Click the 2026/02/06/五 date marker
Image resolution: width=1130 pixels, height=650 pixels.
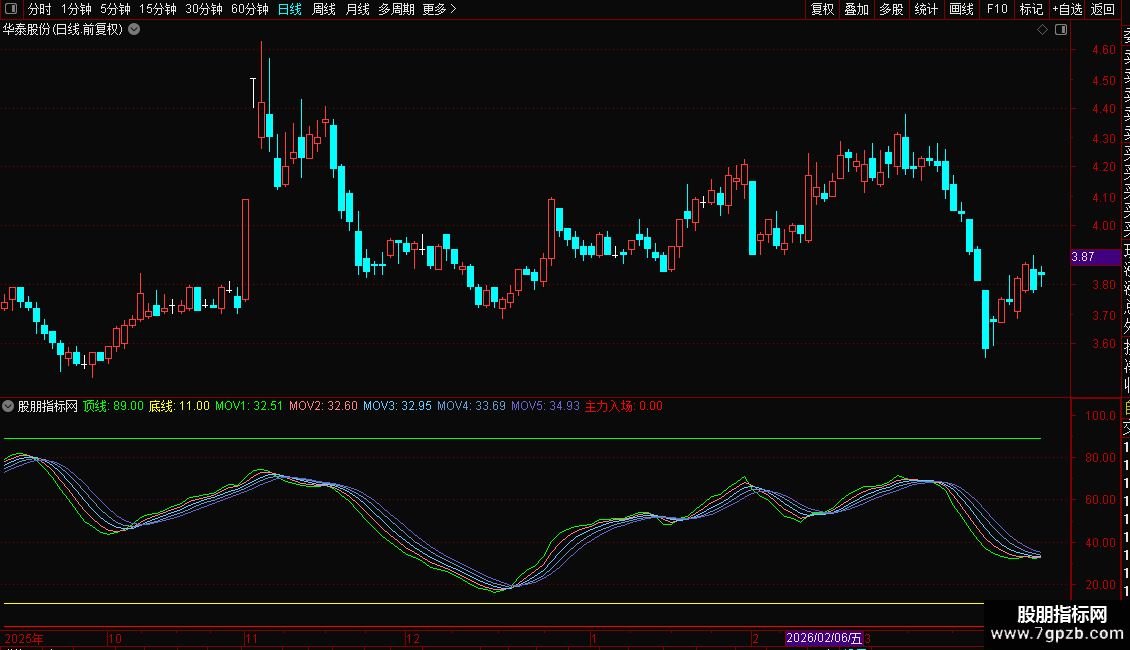pos(824,638)
